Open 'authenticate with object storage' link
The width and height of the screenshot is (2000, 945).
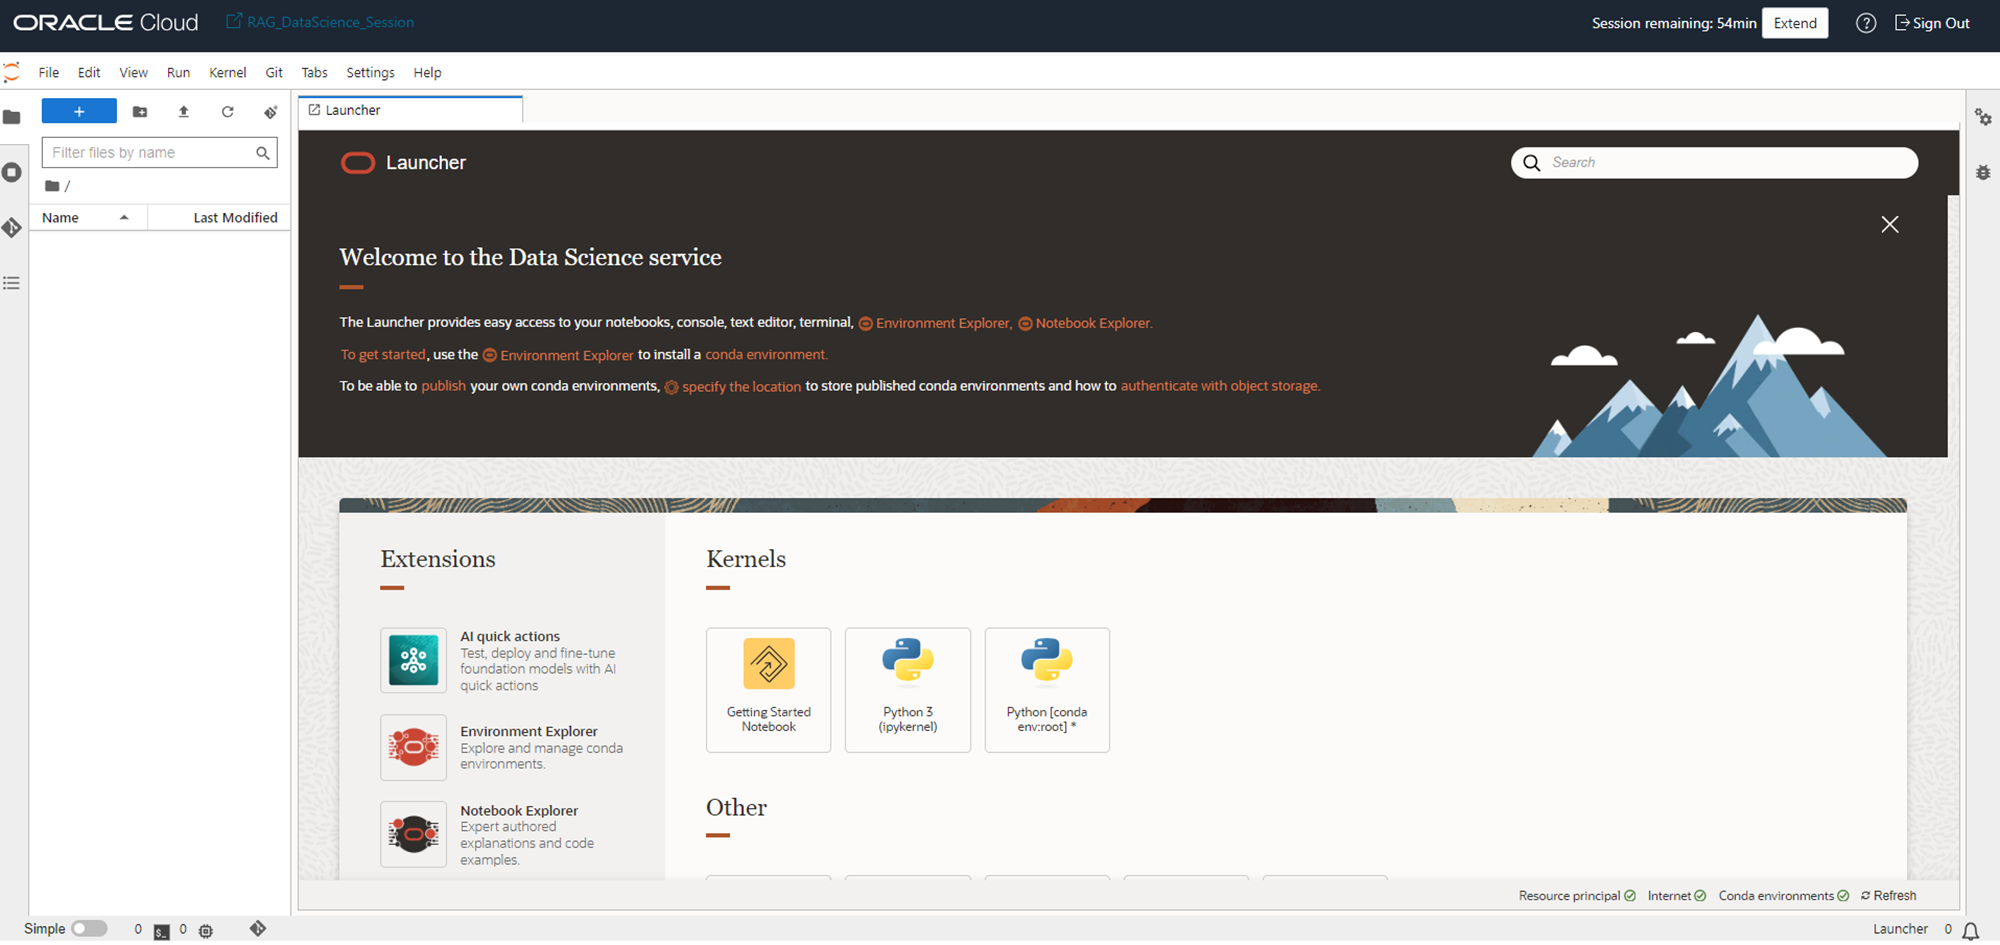(x=1220, y=385)
